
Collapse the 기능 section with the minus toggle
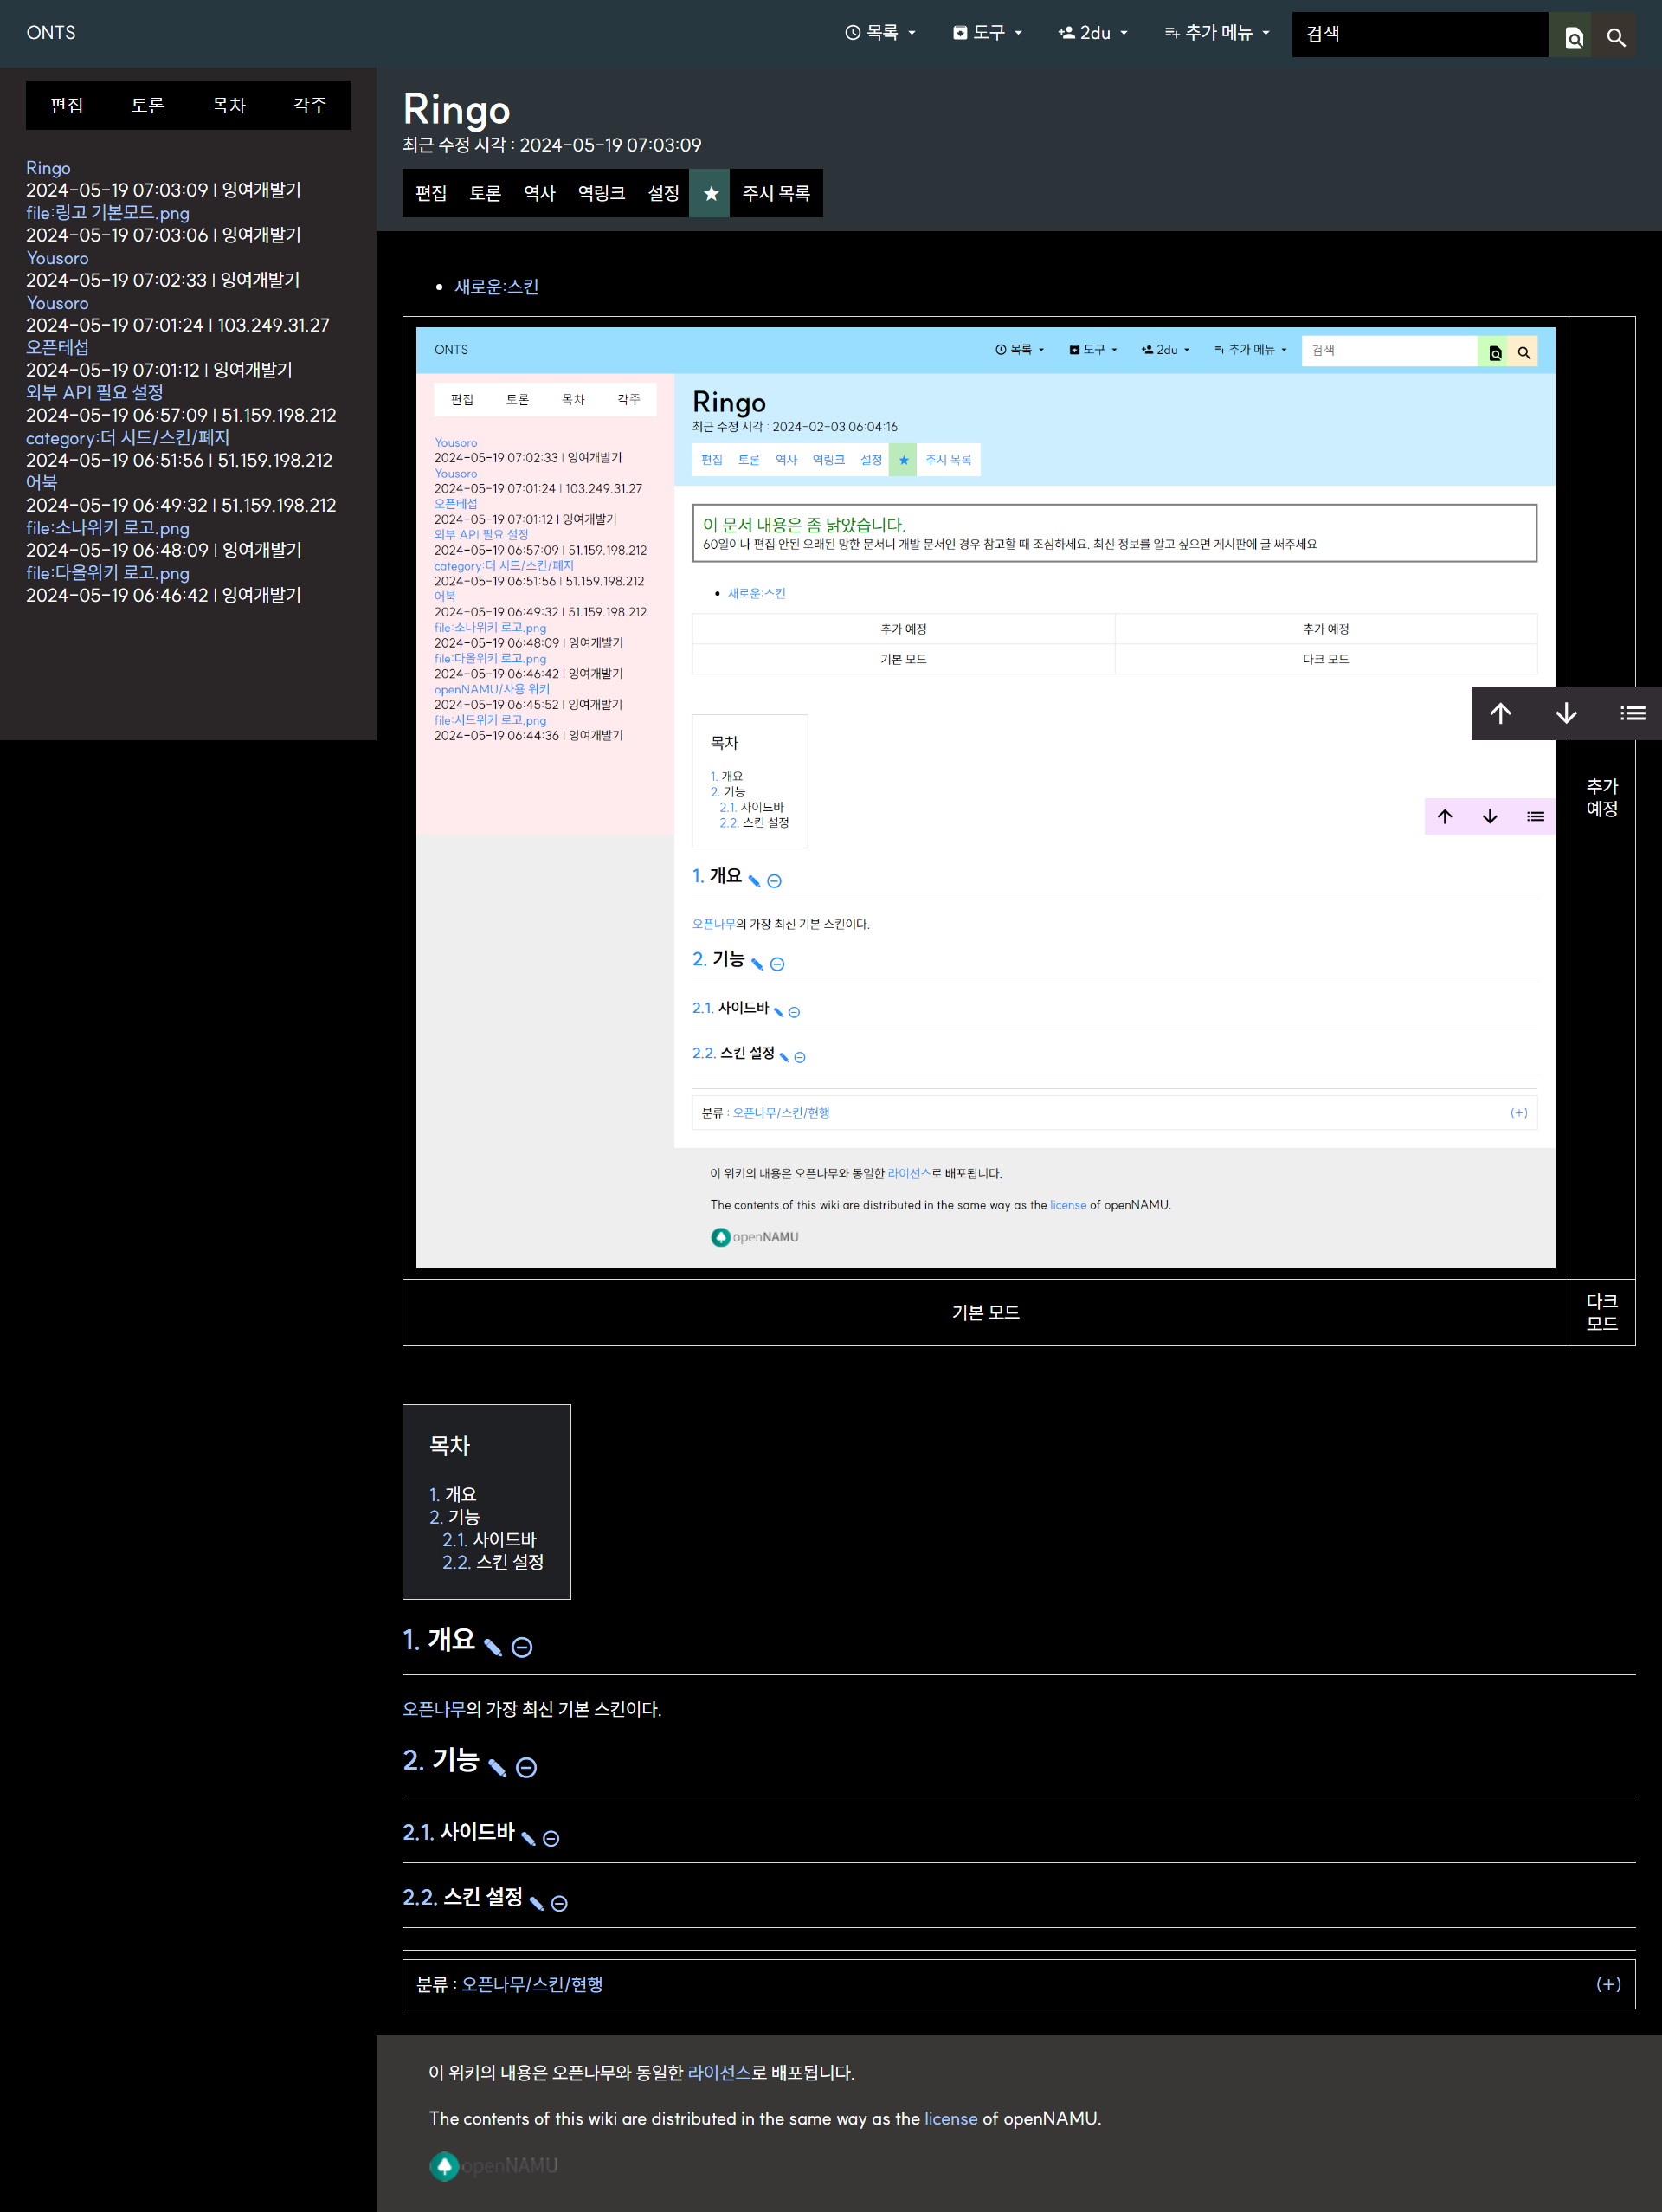tap(528, 1766)
